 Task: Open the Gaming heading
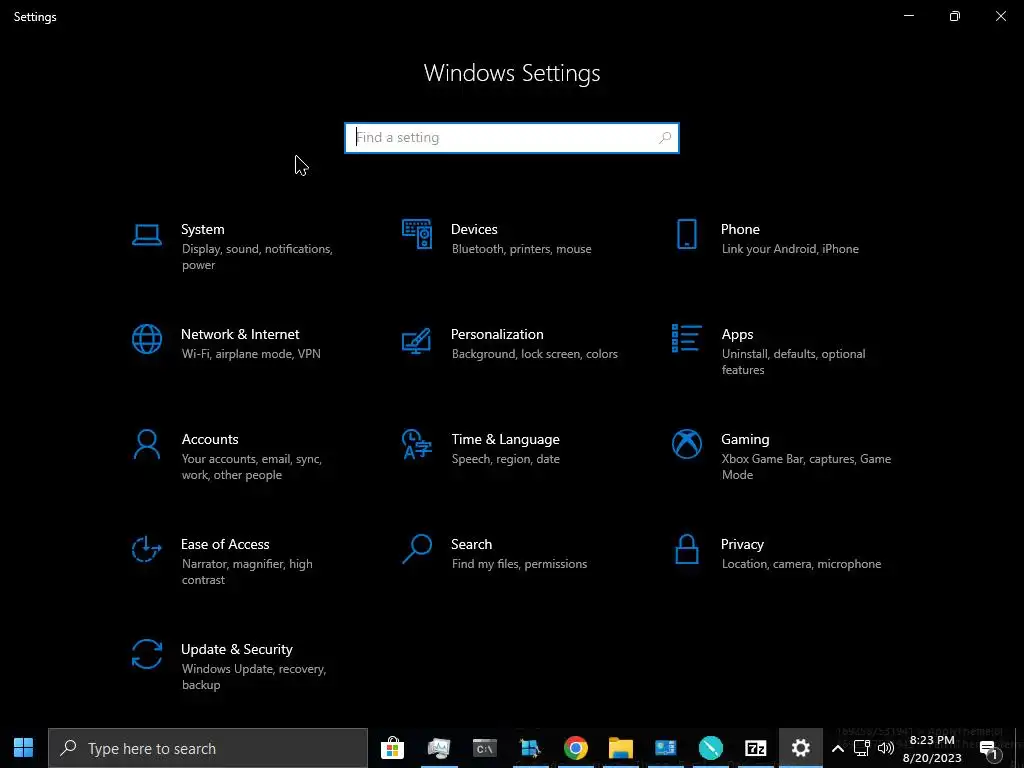pyautogui.click(x=745, y=440)
